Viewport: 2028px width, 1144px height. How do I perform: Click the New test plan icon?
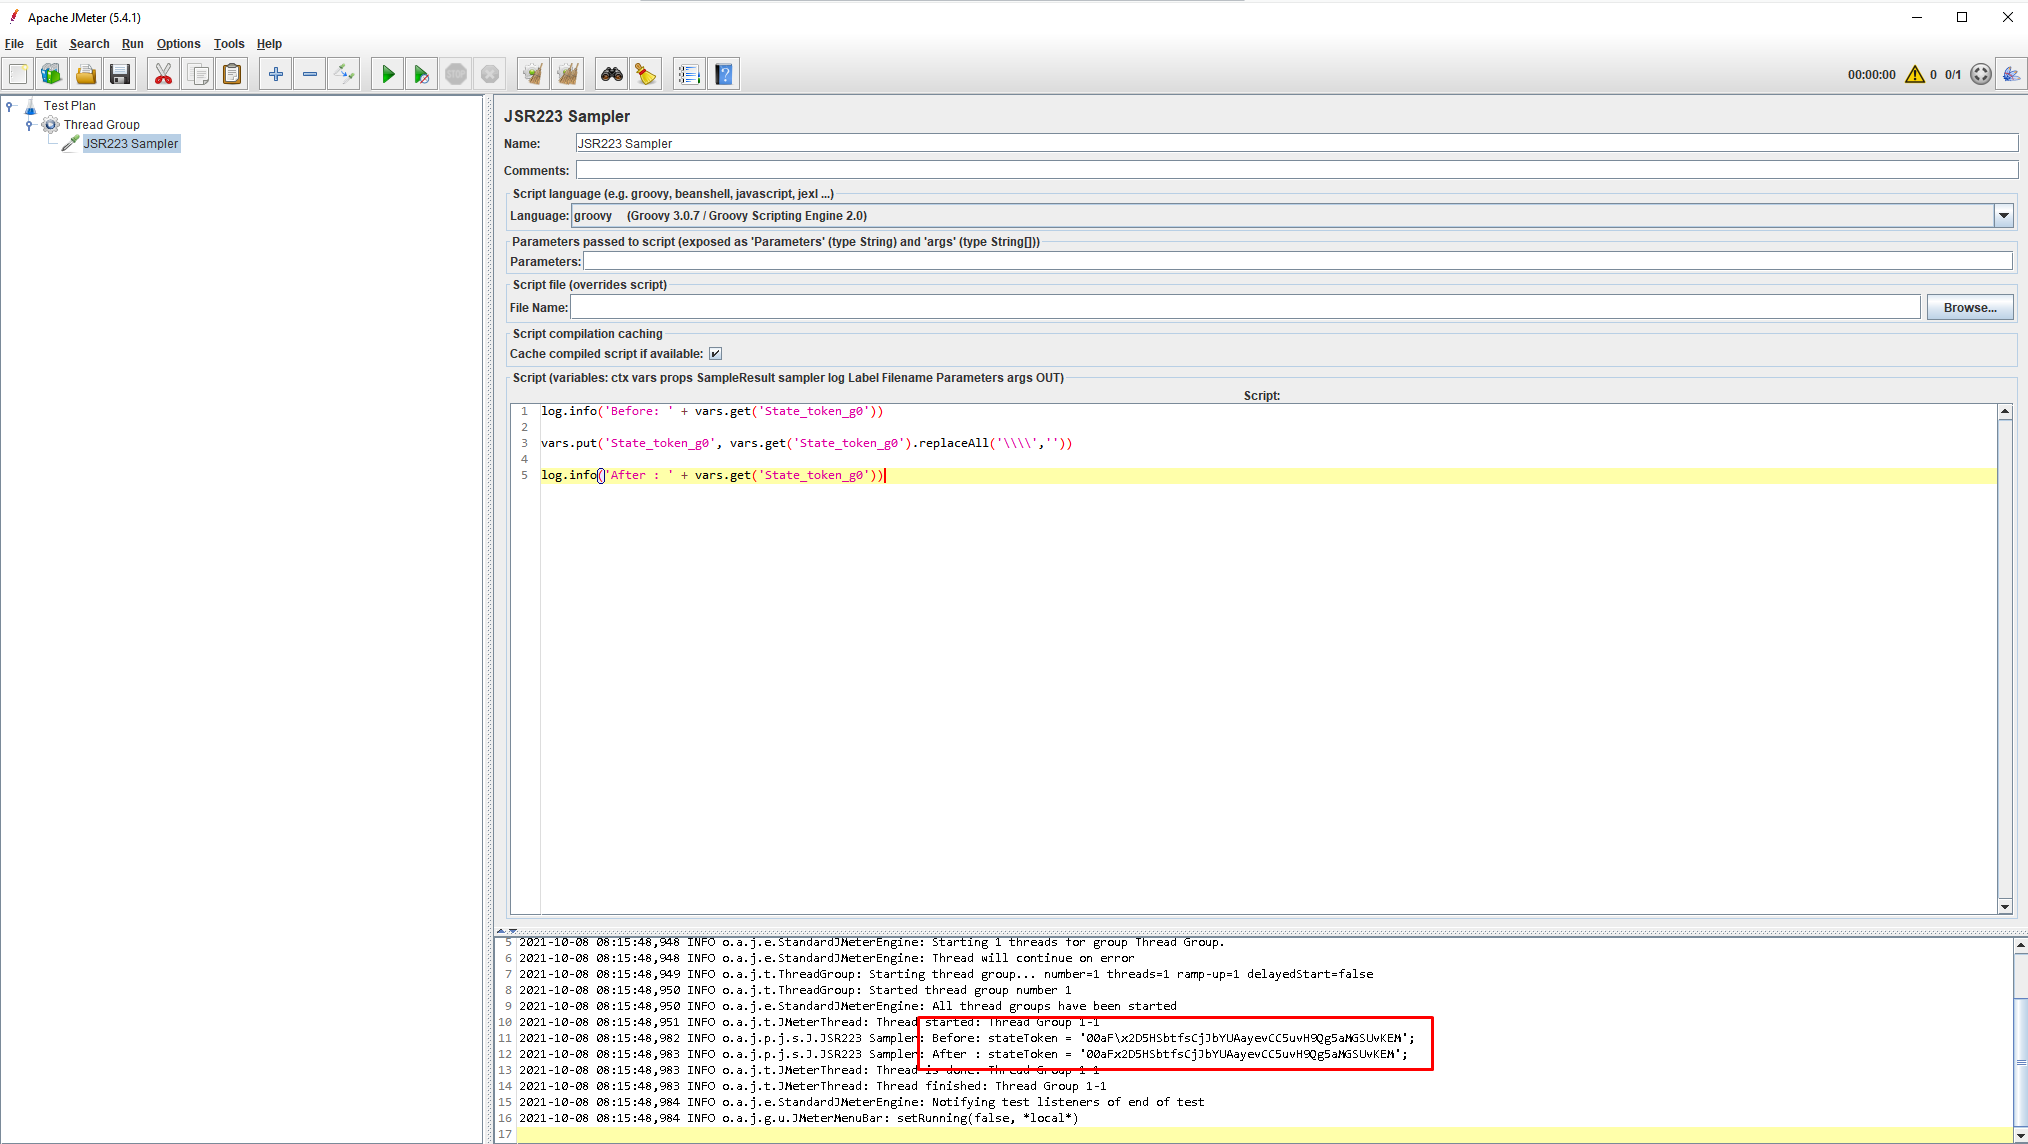tap(18, 74)
